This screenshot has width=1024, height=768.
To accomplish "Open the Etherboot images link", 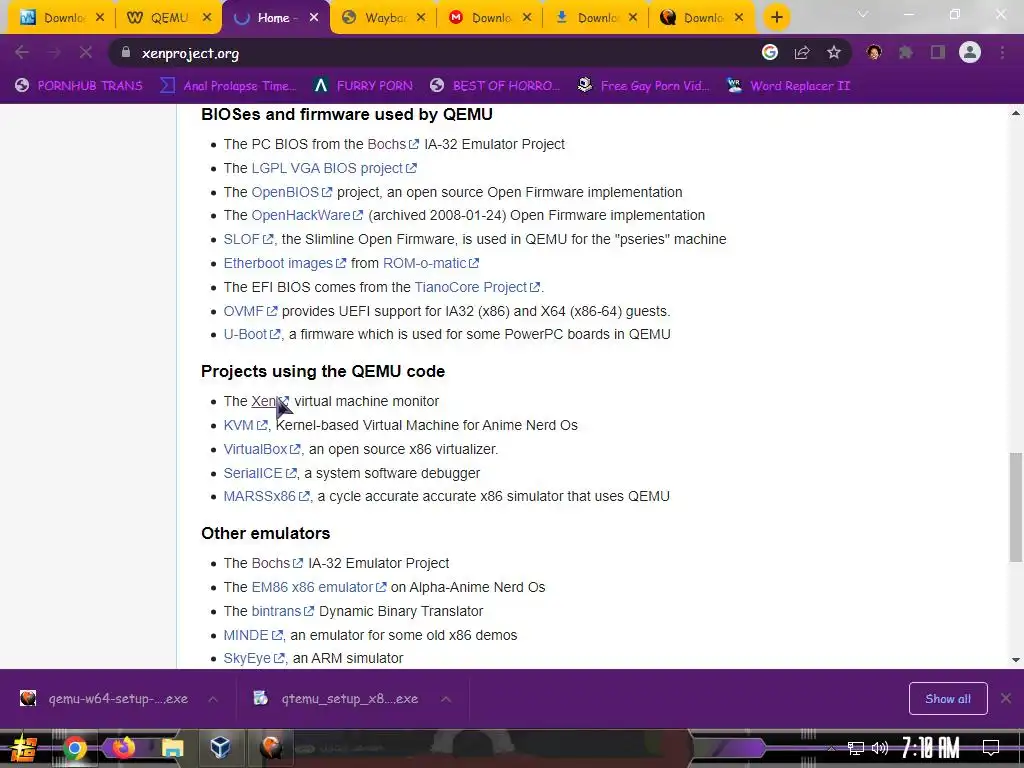I will tap(285, 263).
